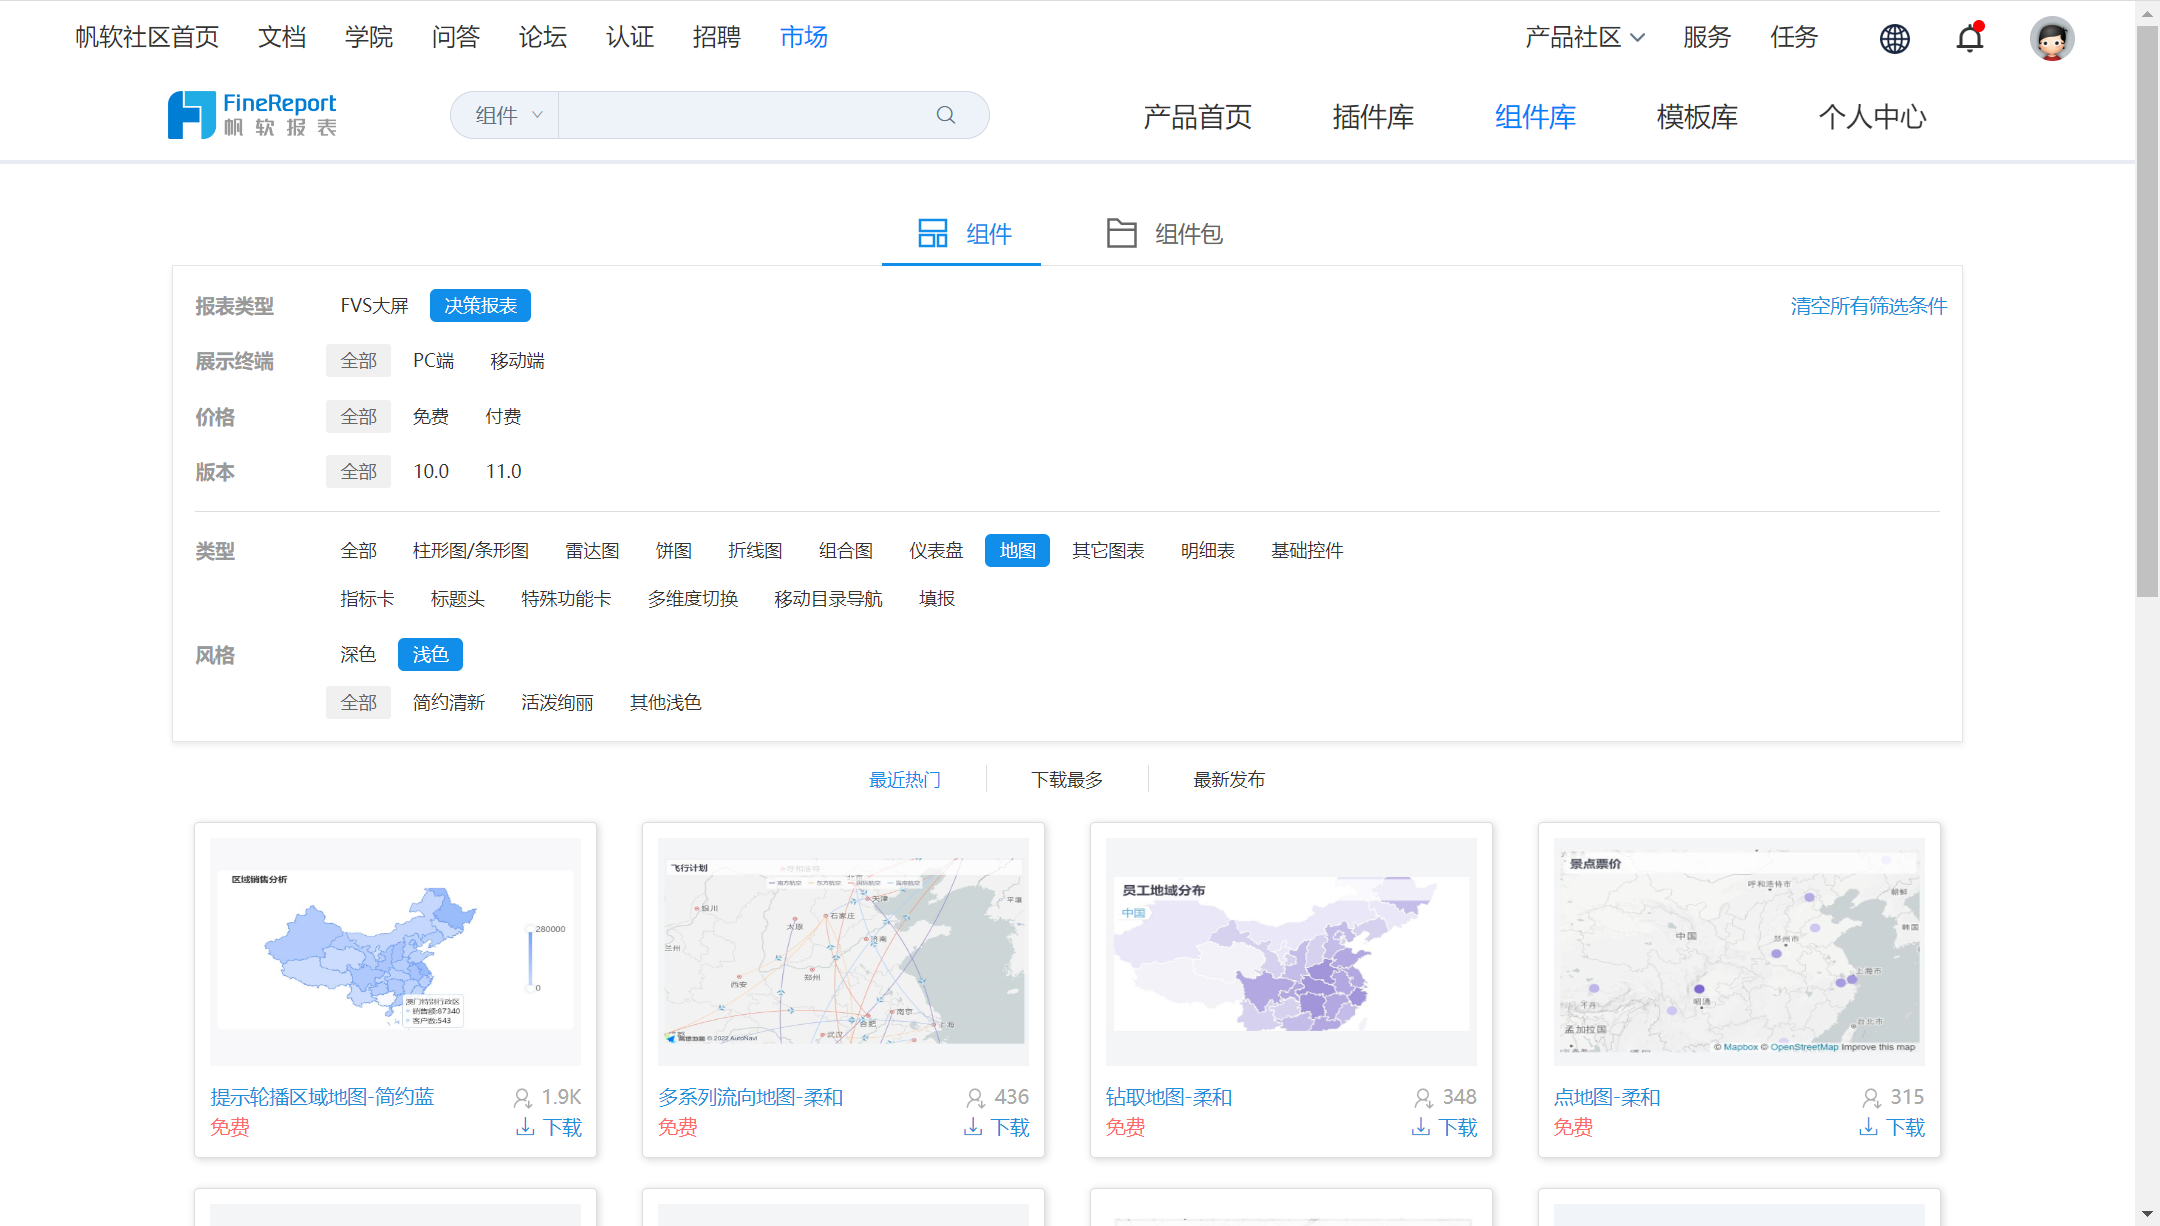
Task: Sort results by 下载最多
Action: (1067, 780)
